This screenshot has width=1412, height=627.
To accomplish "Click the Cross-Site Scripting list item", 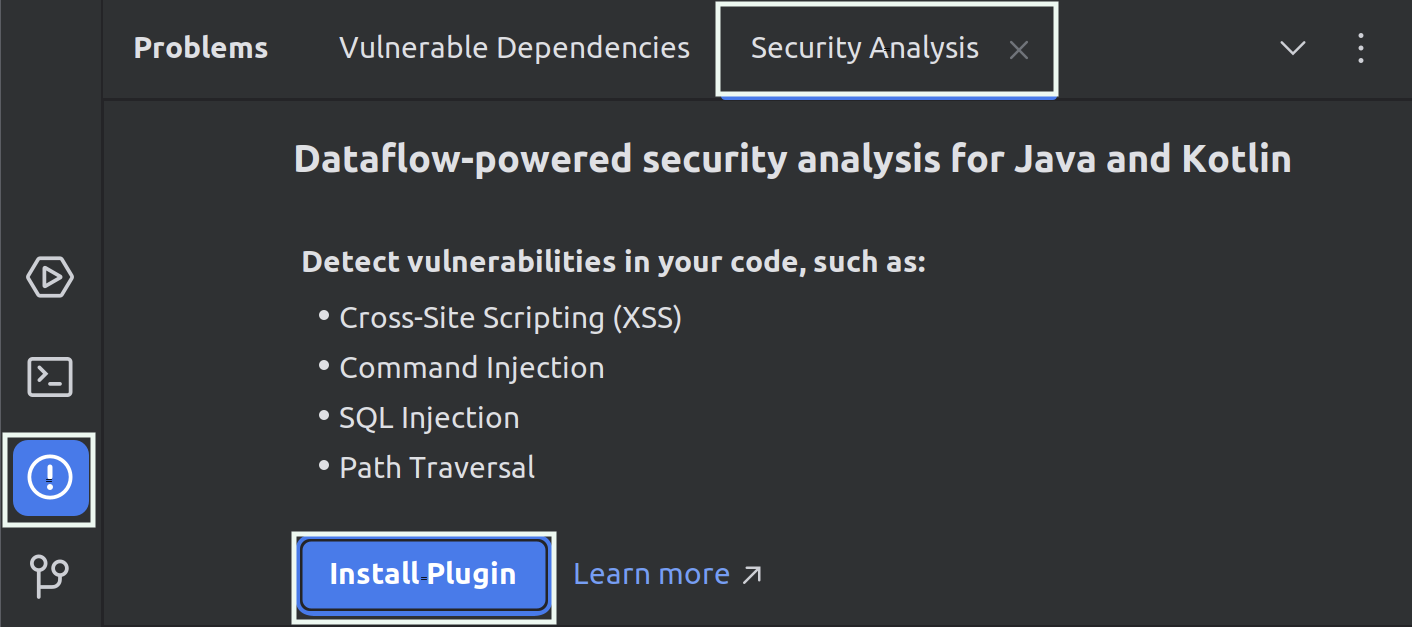I will tap(510, 317).
